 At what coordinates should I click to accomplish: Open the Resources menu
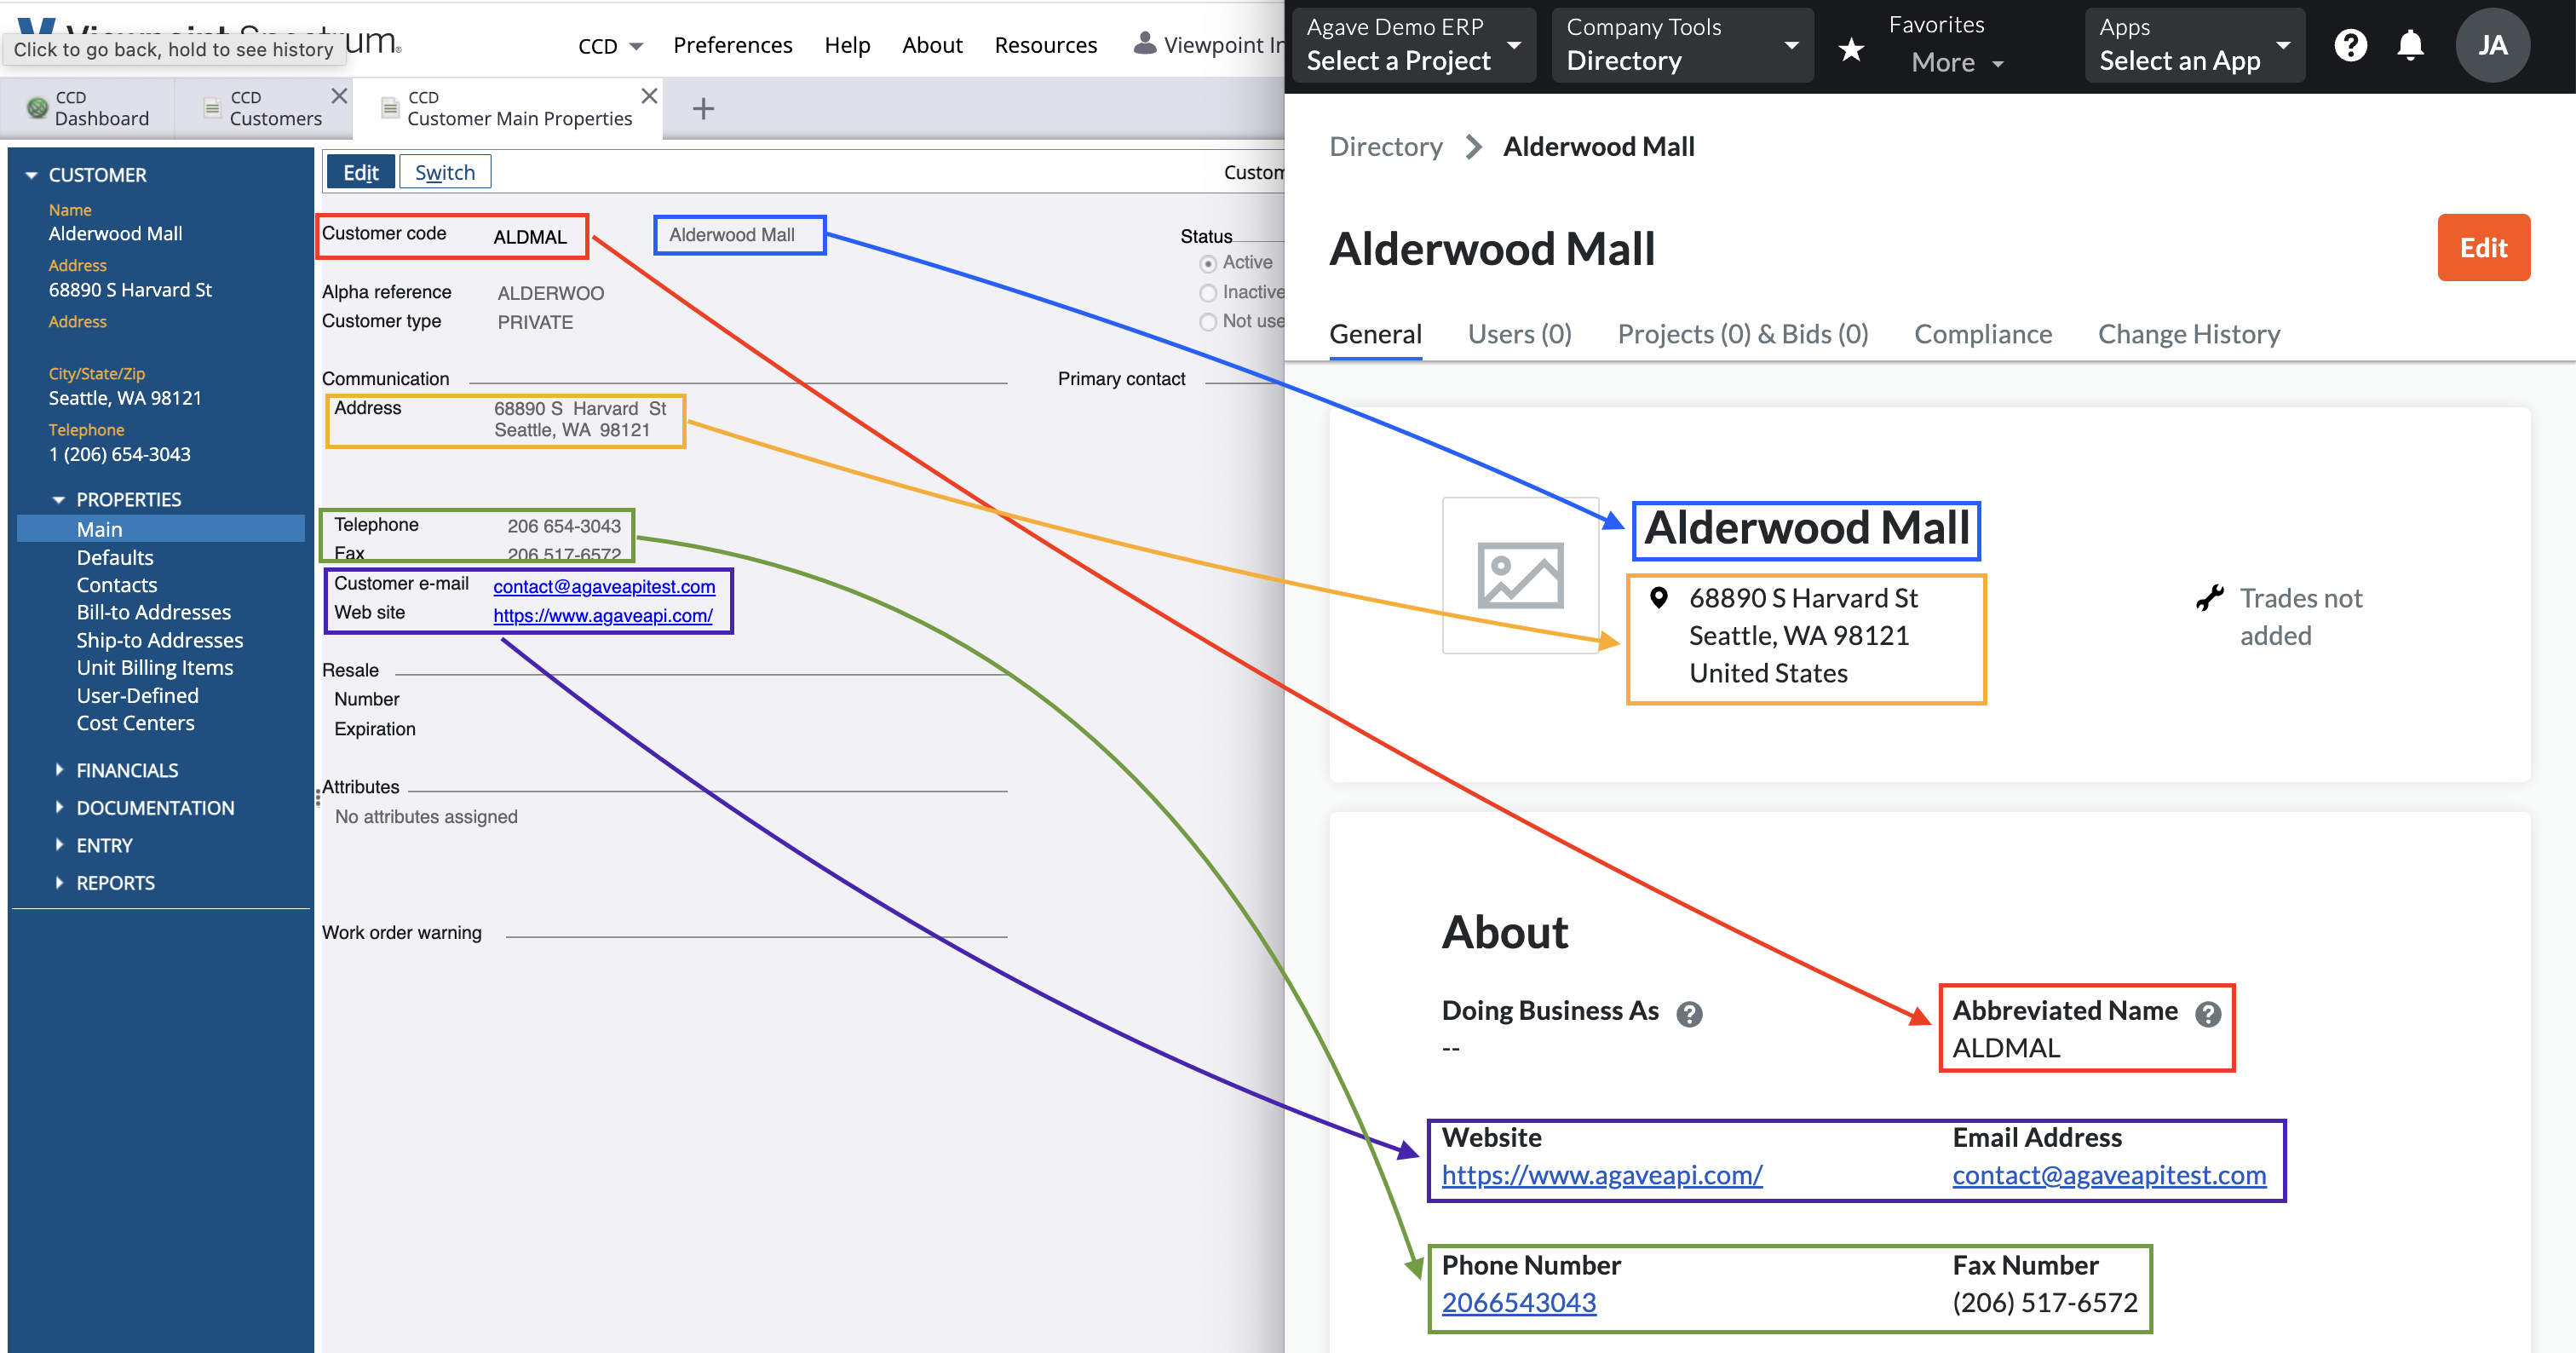[x=1045, y=45]
